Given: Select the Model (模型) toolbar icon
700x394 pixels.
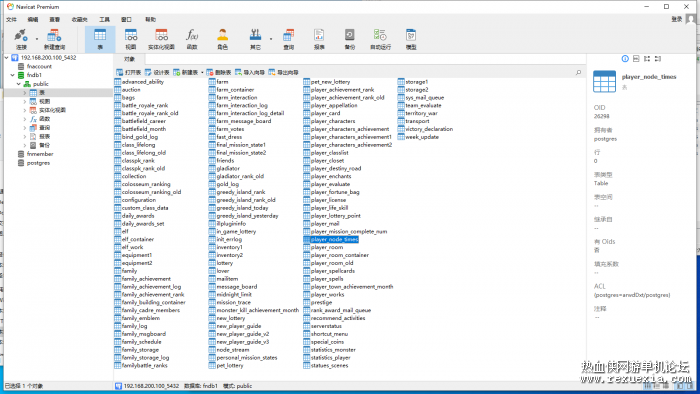Looking at the screenshot, I should pos(411,39).
